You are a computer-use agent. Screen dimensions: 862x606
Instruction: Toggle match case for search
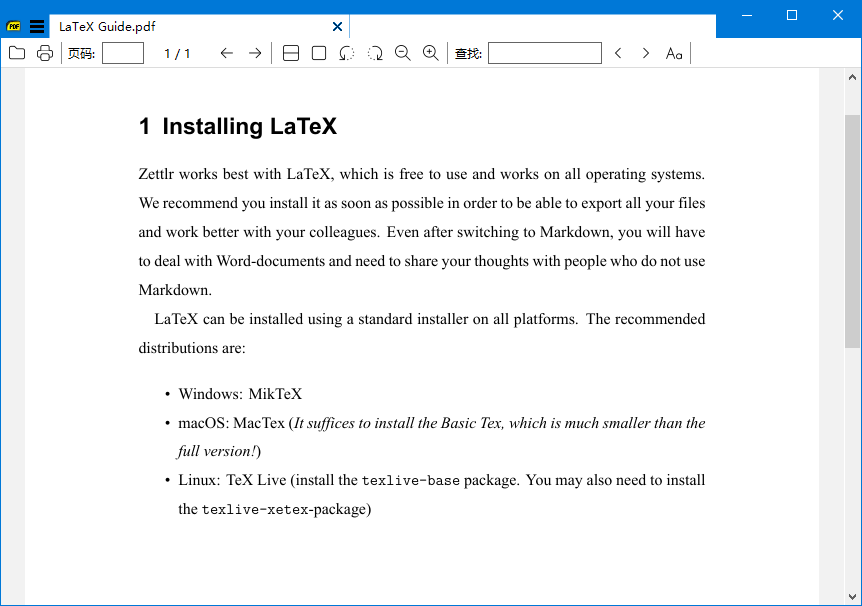click(x=674, y=53)
